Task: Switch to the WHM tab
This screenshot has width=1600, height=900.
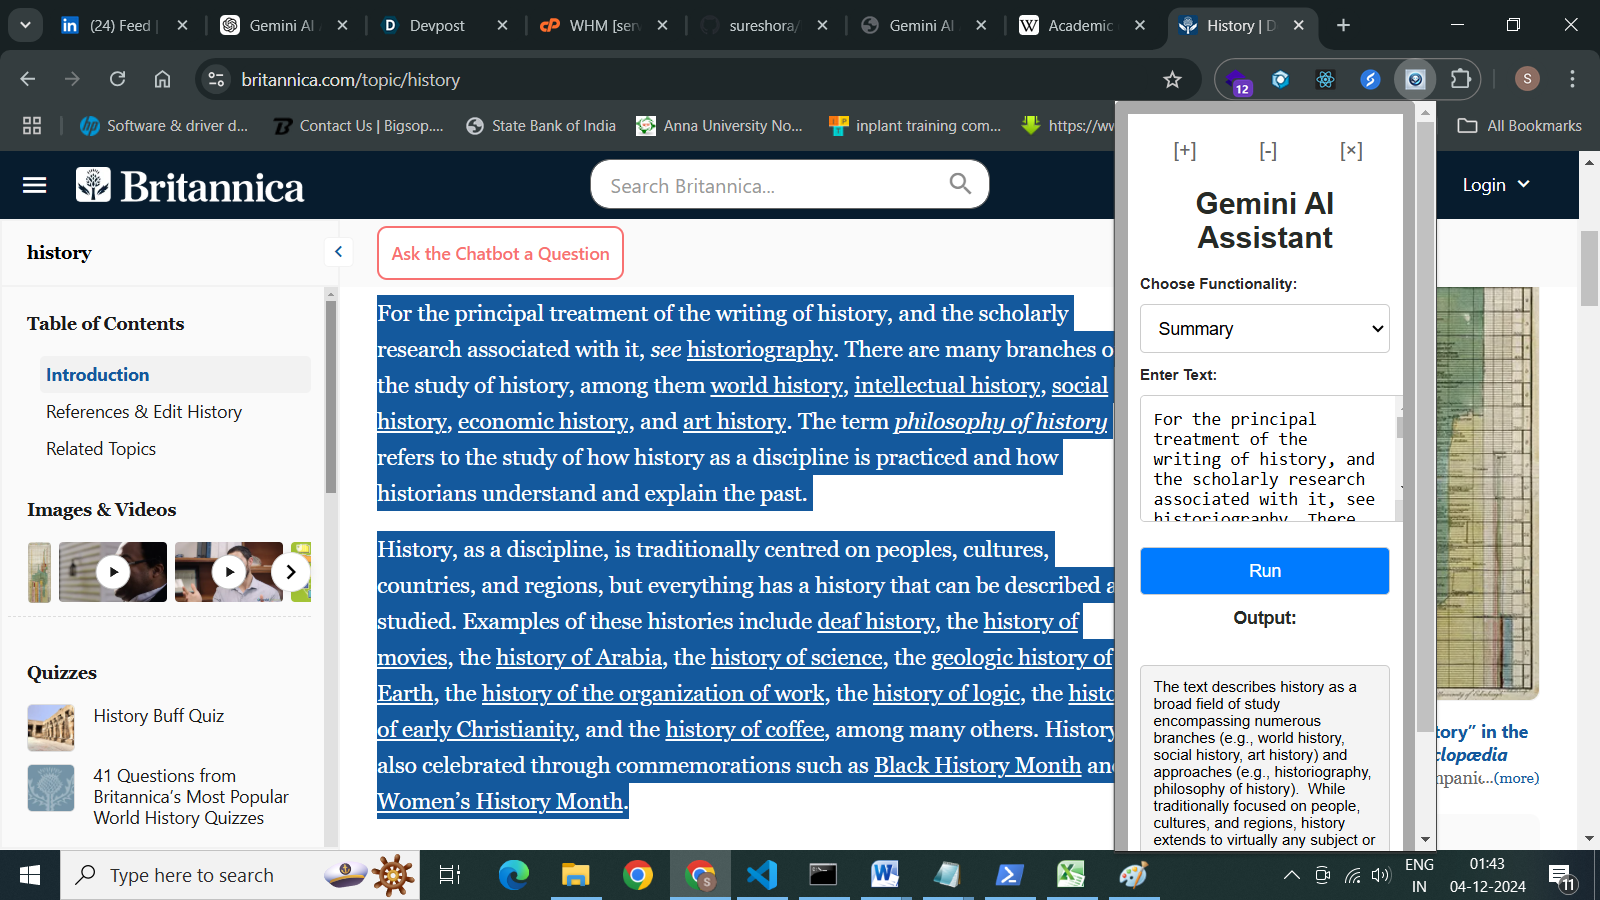Action: 604,25
